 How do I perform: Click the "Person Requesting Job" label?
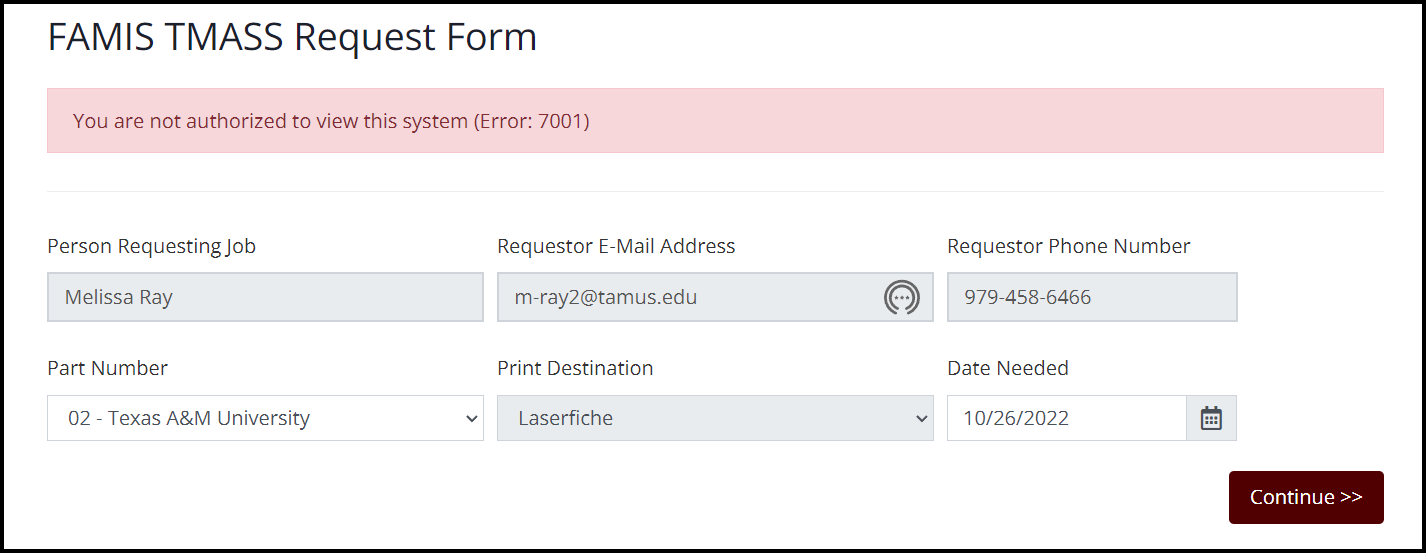tap(151, 246)
